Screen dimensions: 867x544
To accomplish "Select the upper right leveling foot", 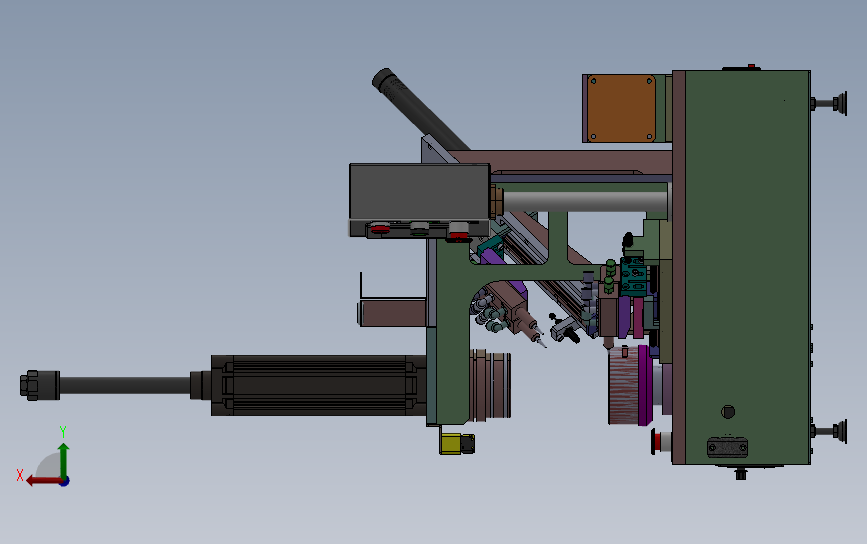I will 831,103.
